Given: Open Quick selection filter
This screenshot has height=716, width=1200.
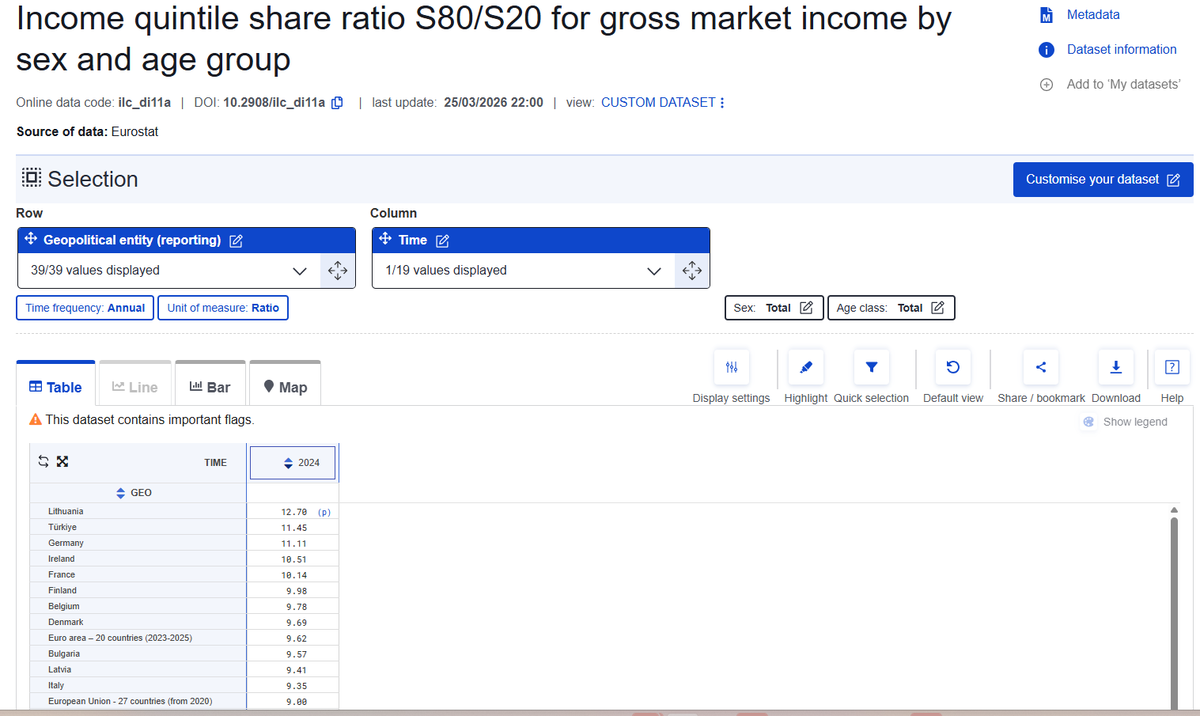Looking at the screenshot, I should tap(871, 368).
